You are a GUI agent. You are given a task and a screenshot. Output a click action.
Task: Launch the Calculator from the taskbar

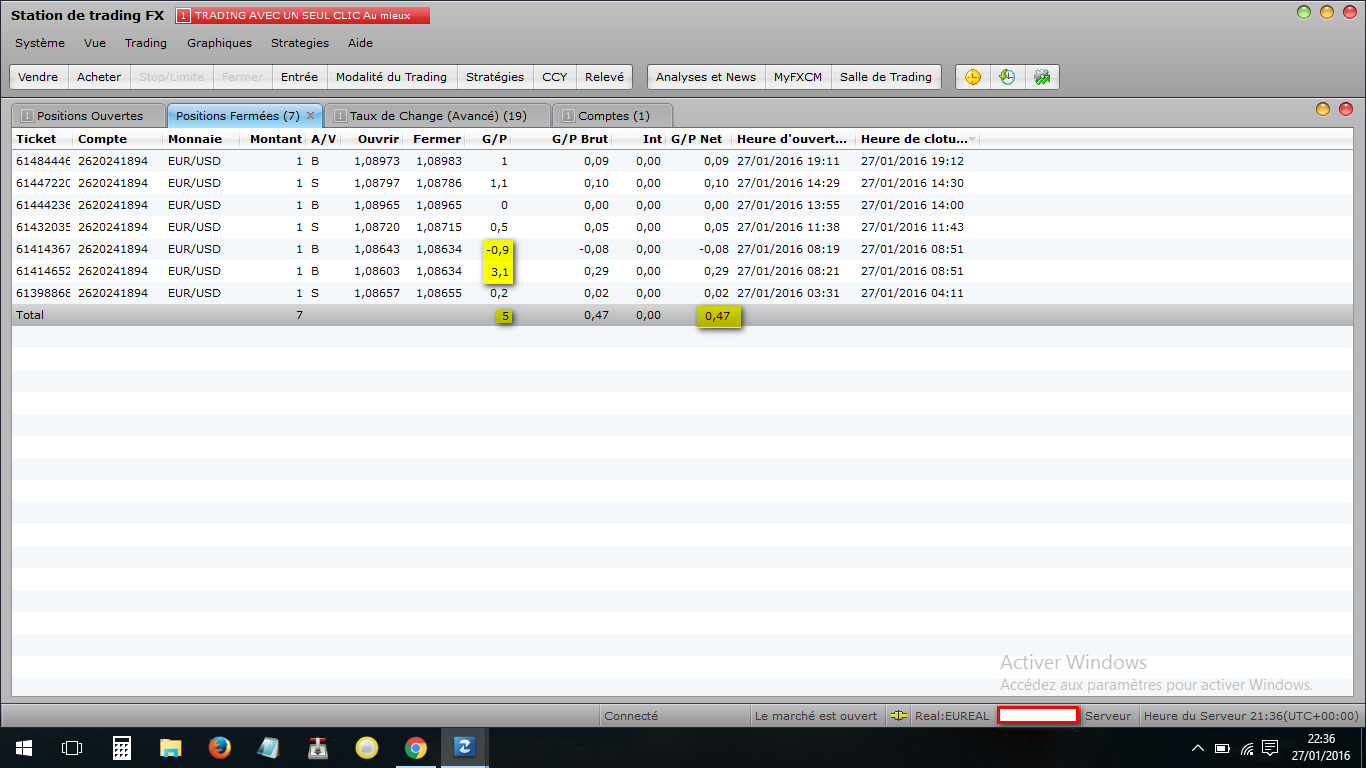tap(122, 747)
